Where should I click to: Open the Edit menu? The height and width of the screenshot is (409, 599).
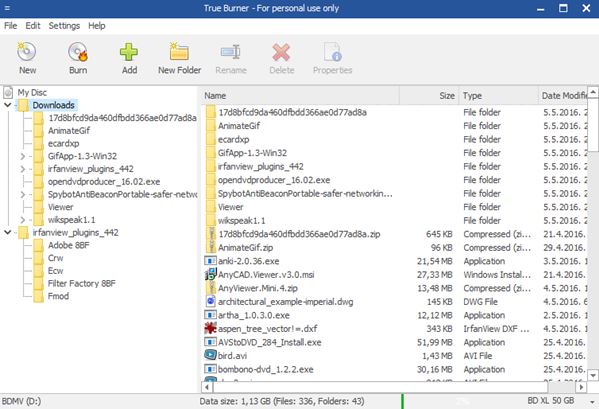33,26
